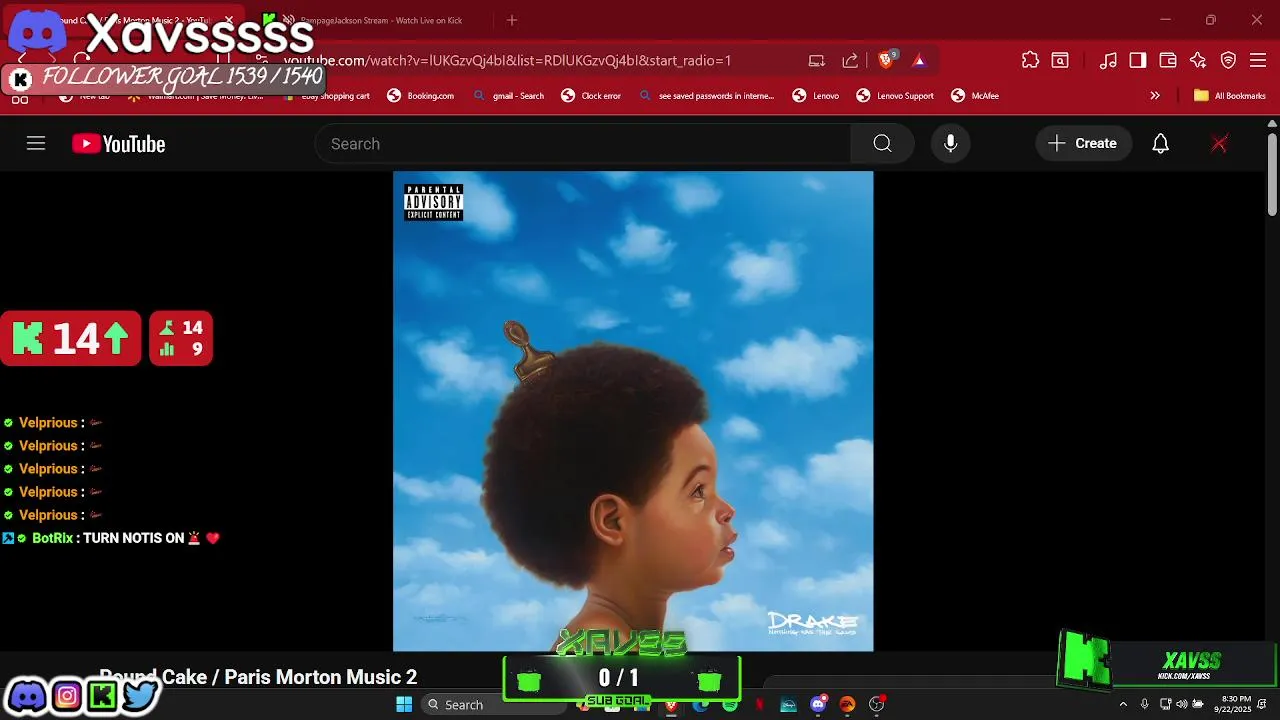Open the Lenovo Support bookmark

895,96
